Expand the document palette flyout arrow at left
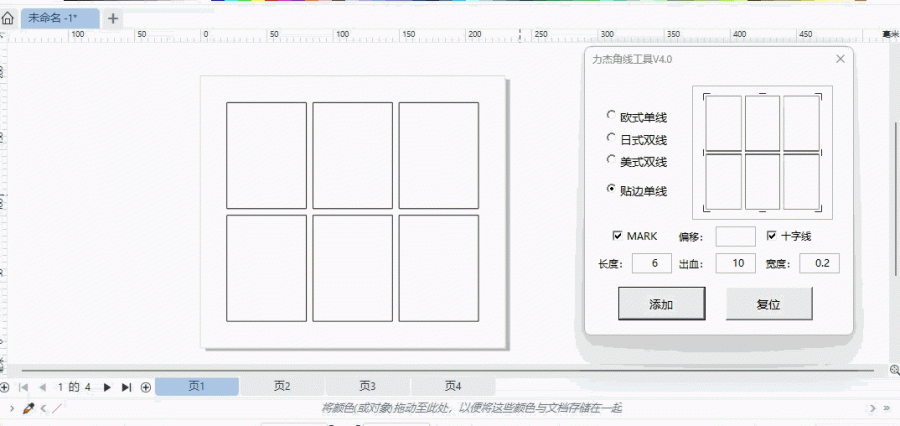This screenshot has width=900, height=426. (11, 408)
